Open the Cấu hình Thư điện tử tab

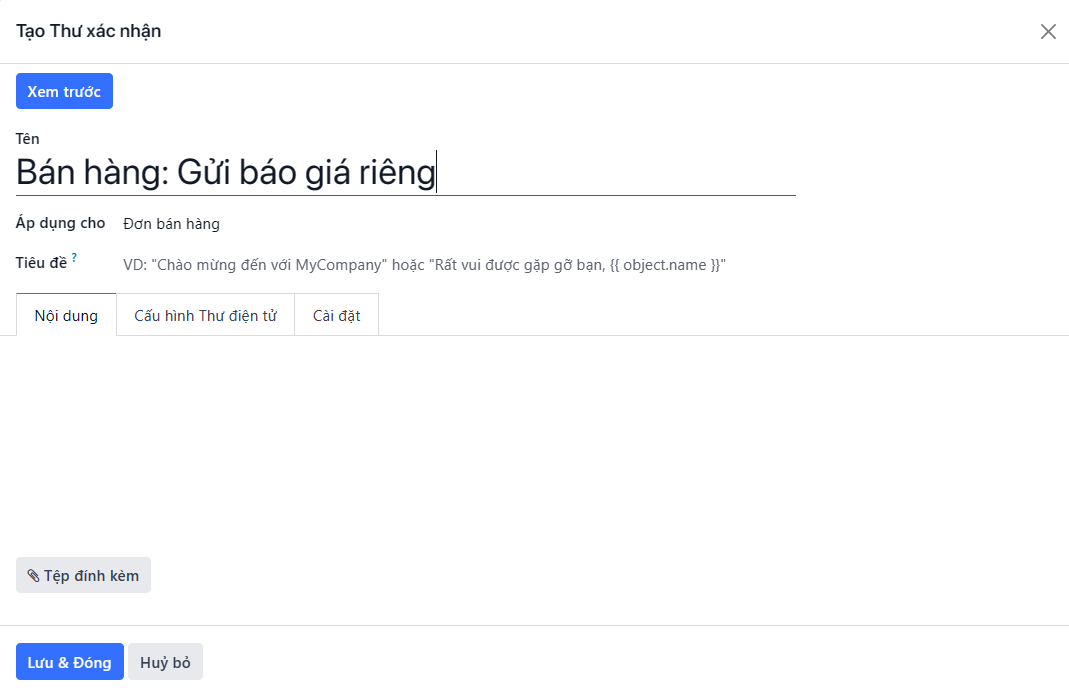click(205, 315)
